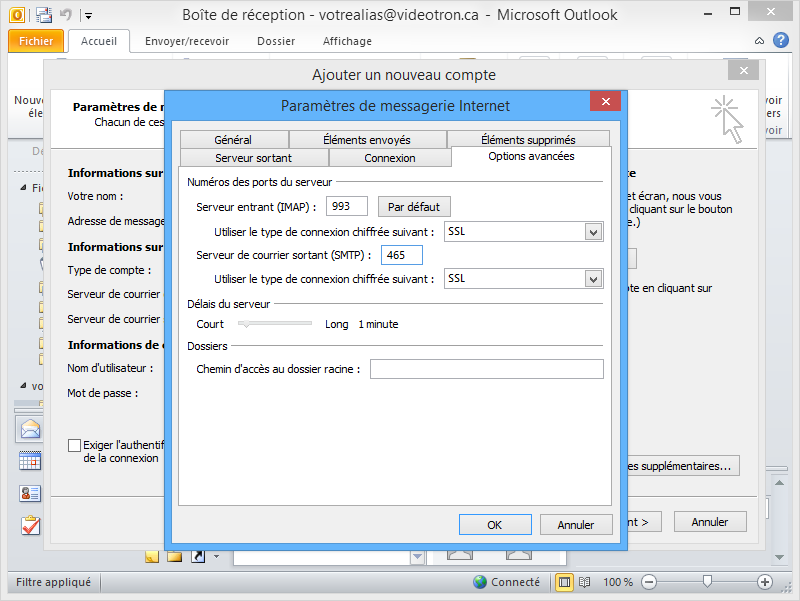800x601 pixels.
Task: Click the 'Votre nom :' label
Action: click(x=95, y=196)
